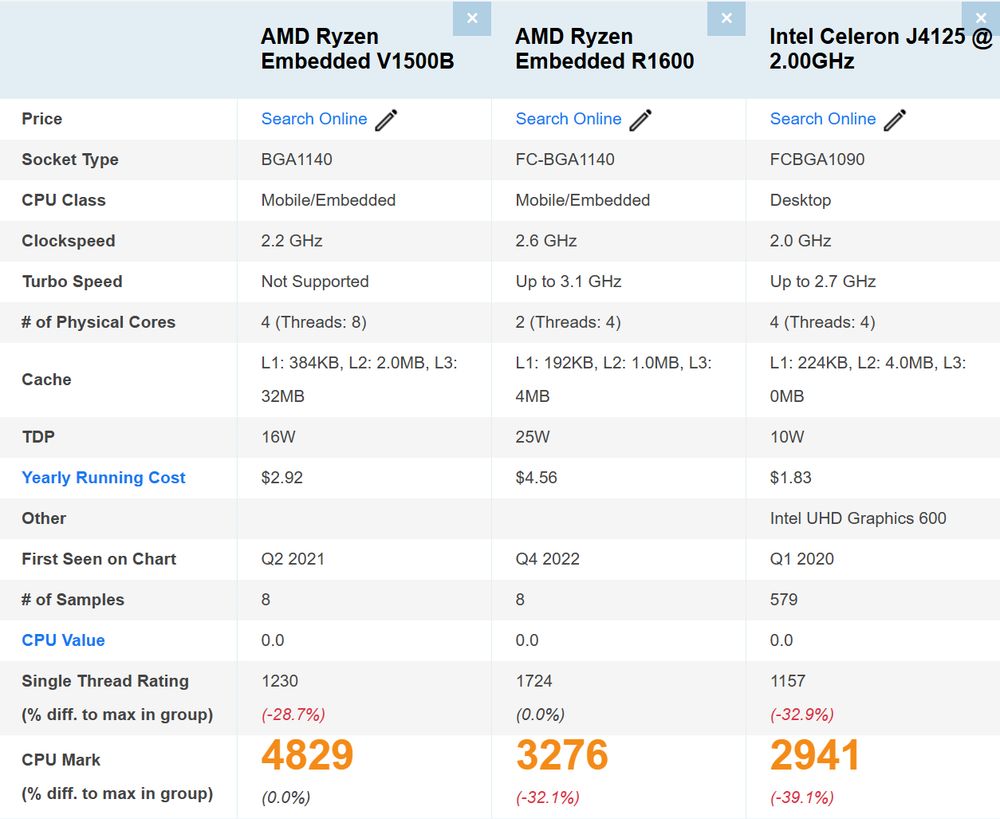Click the 579 samples value
This screenshot has height=819, width=1000.
tap(784, 600)
